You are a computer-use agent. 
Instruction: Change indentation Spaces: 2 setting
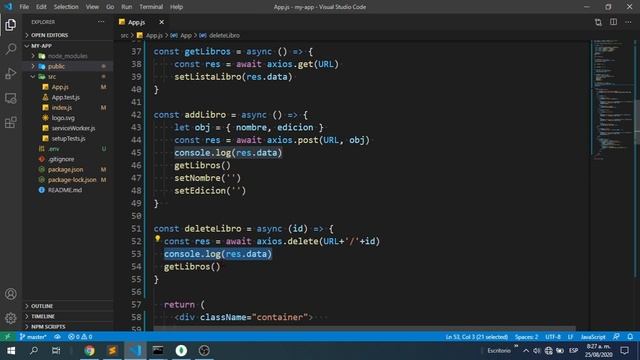click(x=526, y=337)
